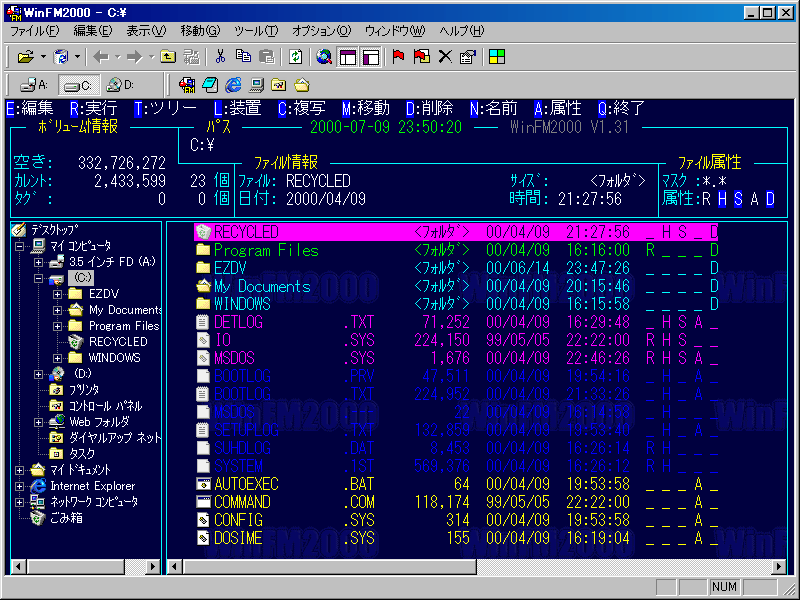Viewport: 800px width, 600px height.
Task: Click the file list scrollbar right arrow
Action: [779, 566]
